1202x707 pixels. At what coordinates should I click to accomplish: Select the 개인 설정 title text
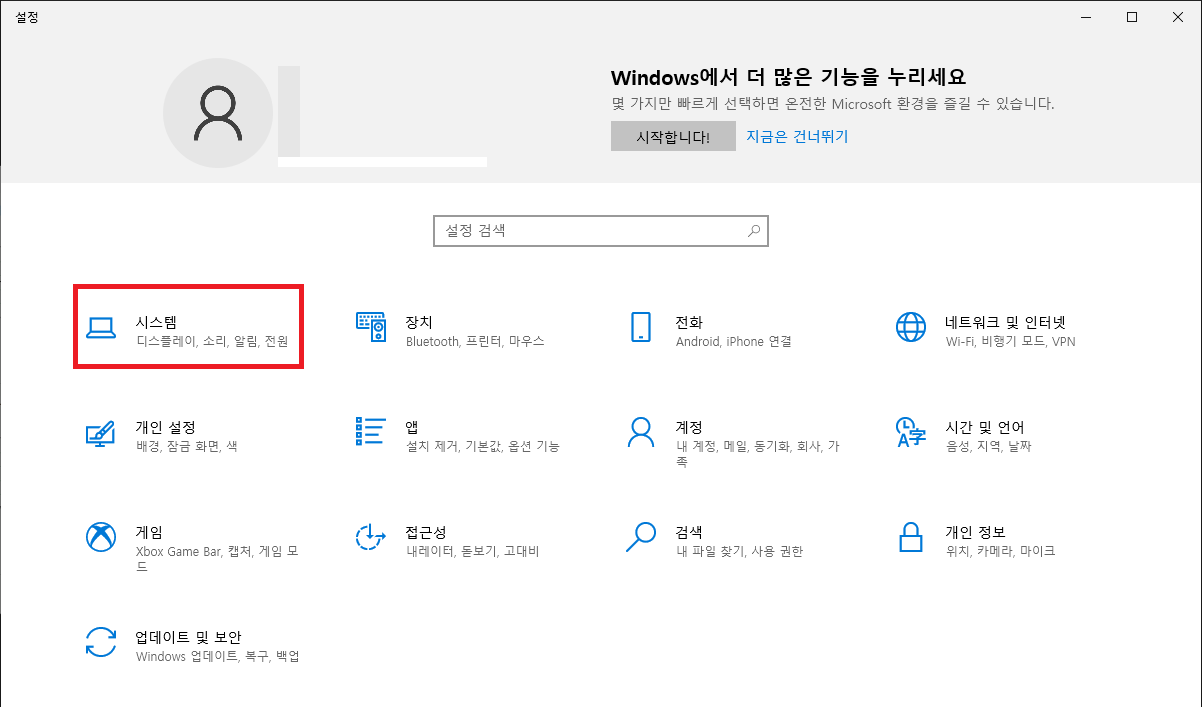(x=165, y=427)
